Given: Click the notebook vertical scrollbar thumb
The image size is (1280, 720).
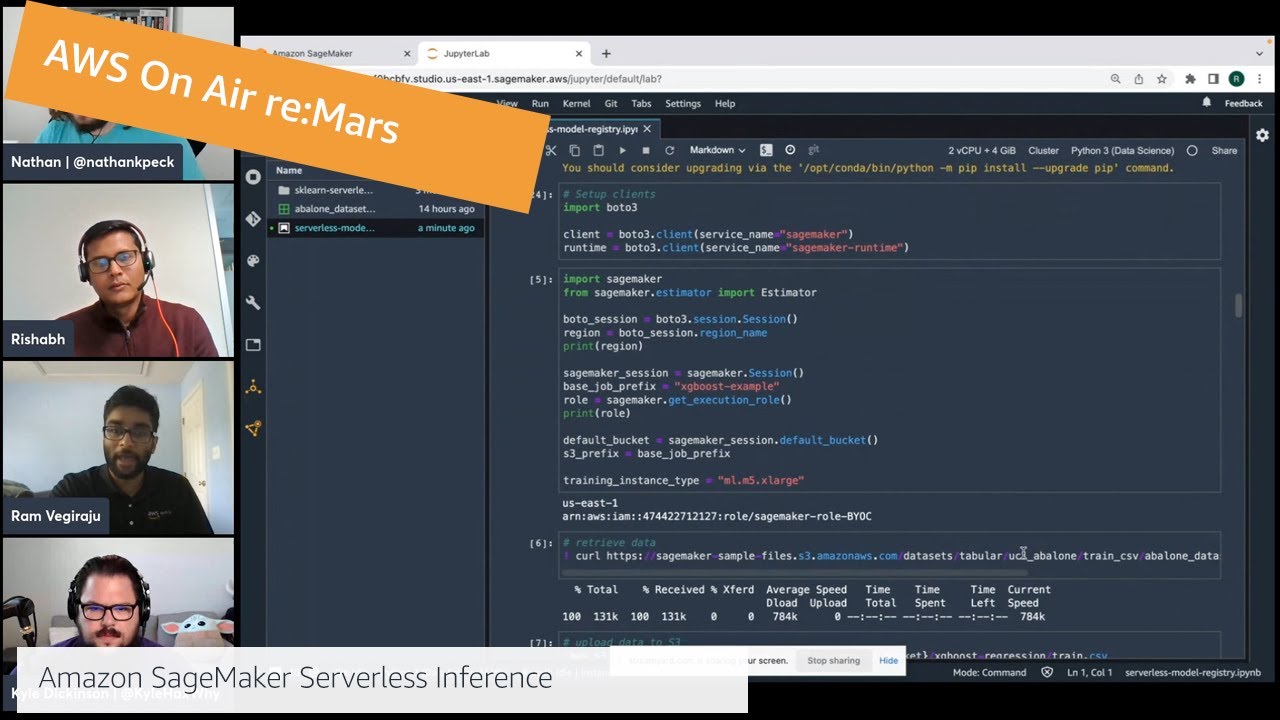Looking at the screenshot, I should tap(1238, 306).
